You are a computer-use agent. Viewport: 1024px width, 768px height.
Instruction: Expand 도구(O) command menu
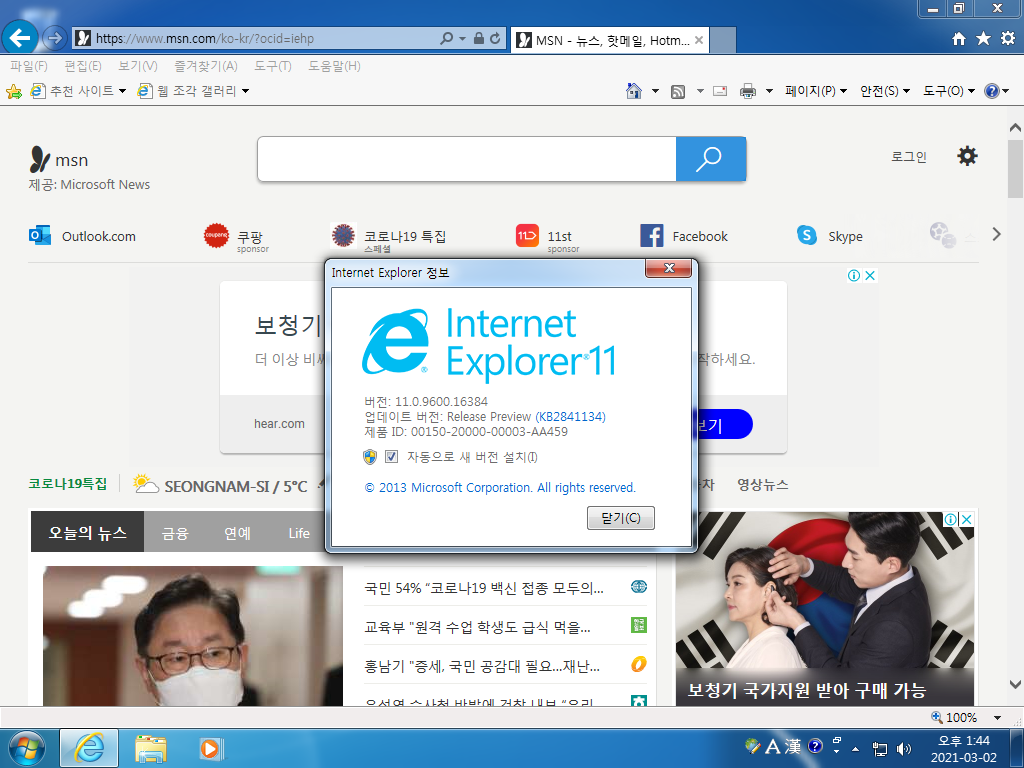click(x=948, y=91)
